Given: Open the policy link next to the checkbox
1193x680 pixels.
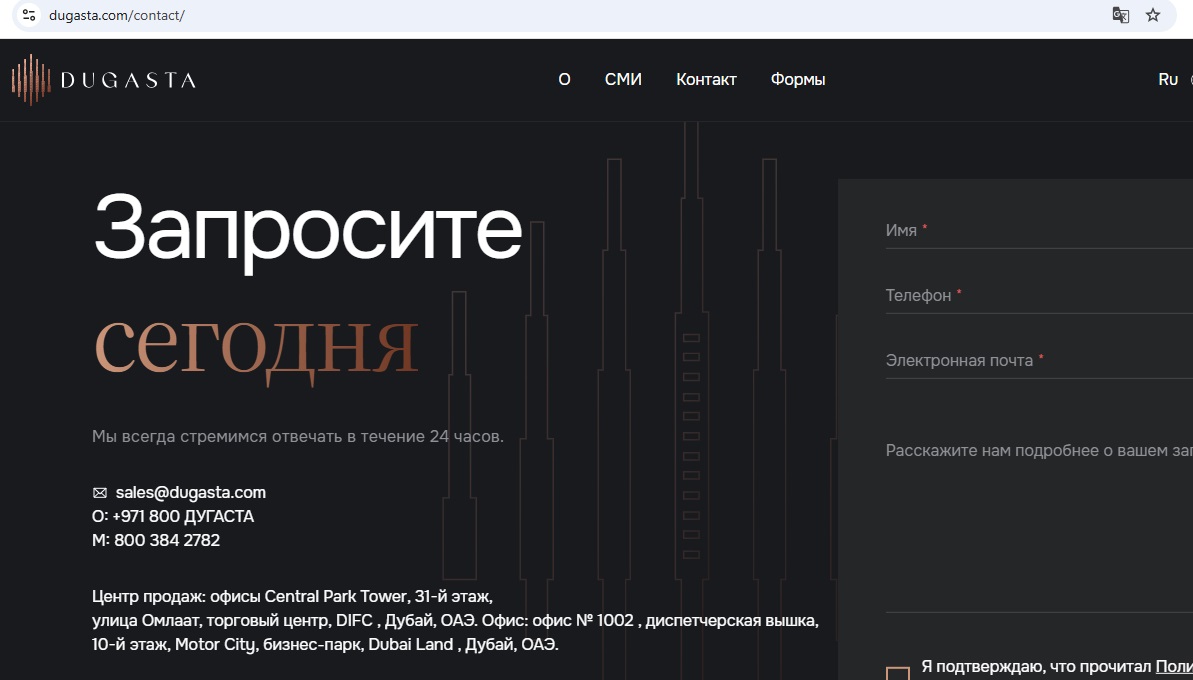Looking at the screenshot, I should (x=1173, y=666).
